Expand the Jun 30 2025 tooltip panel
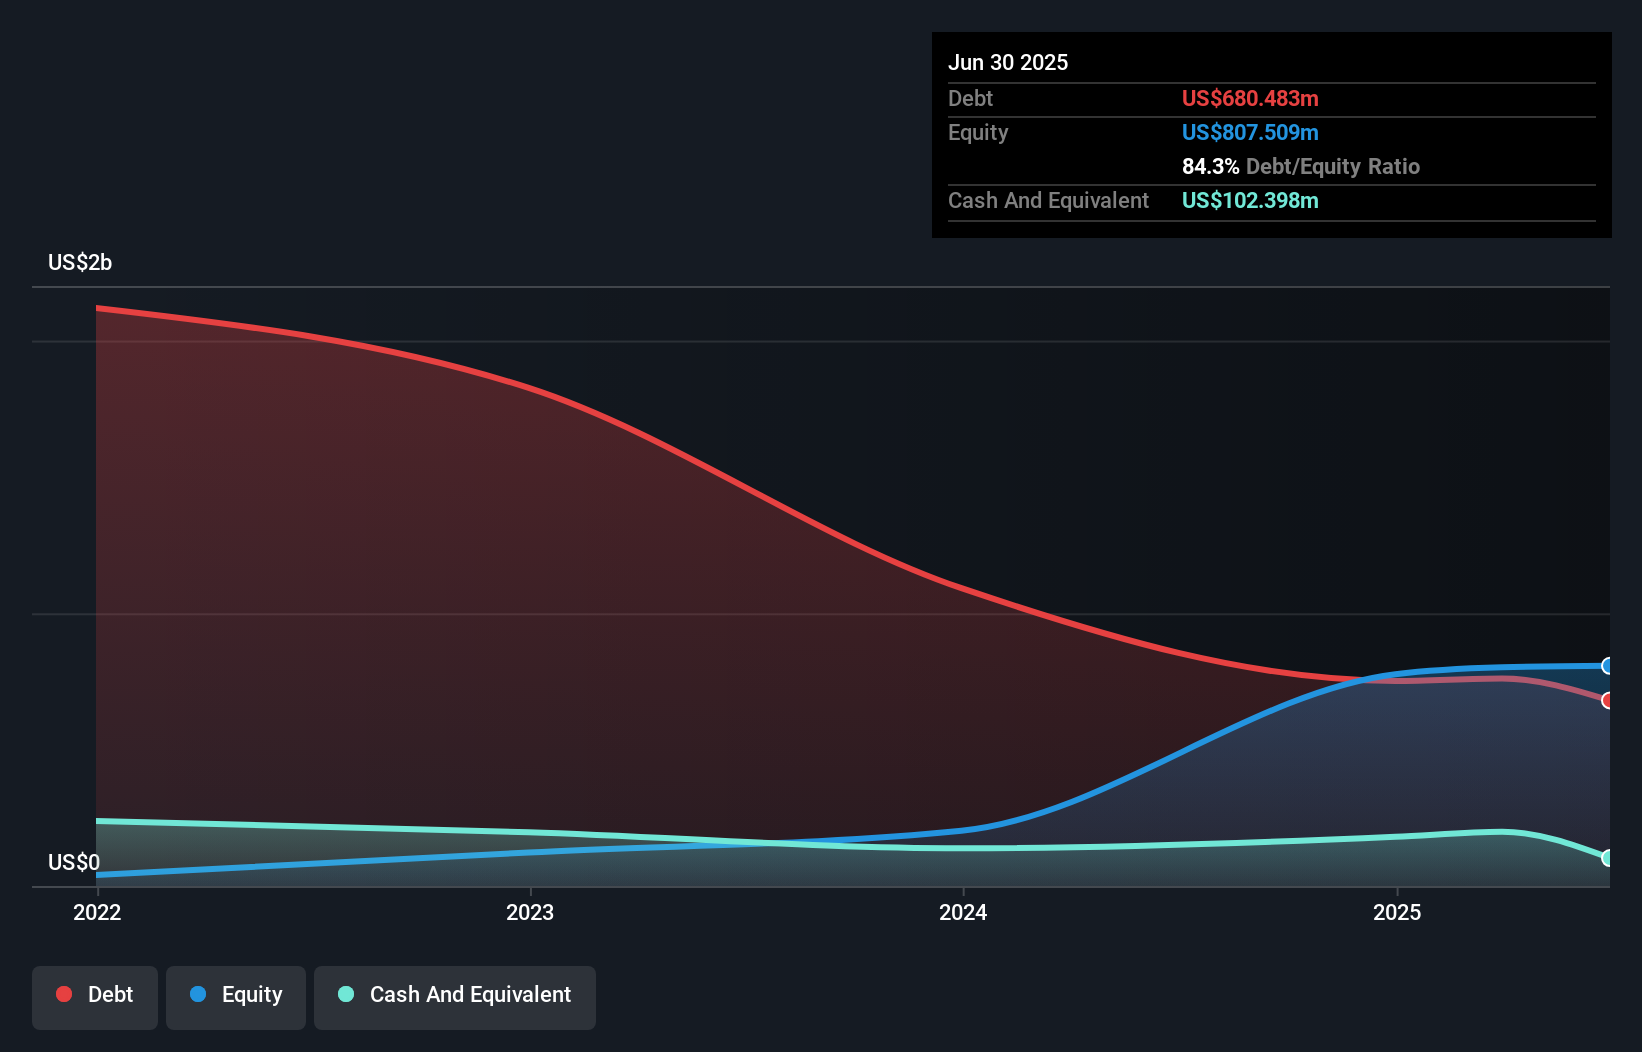 1009,62
